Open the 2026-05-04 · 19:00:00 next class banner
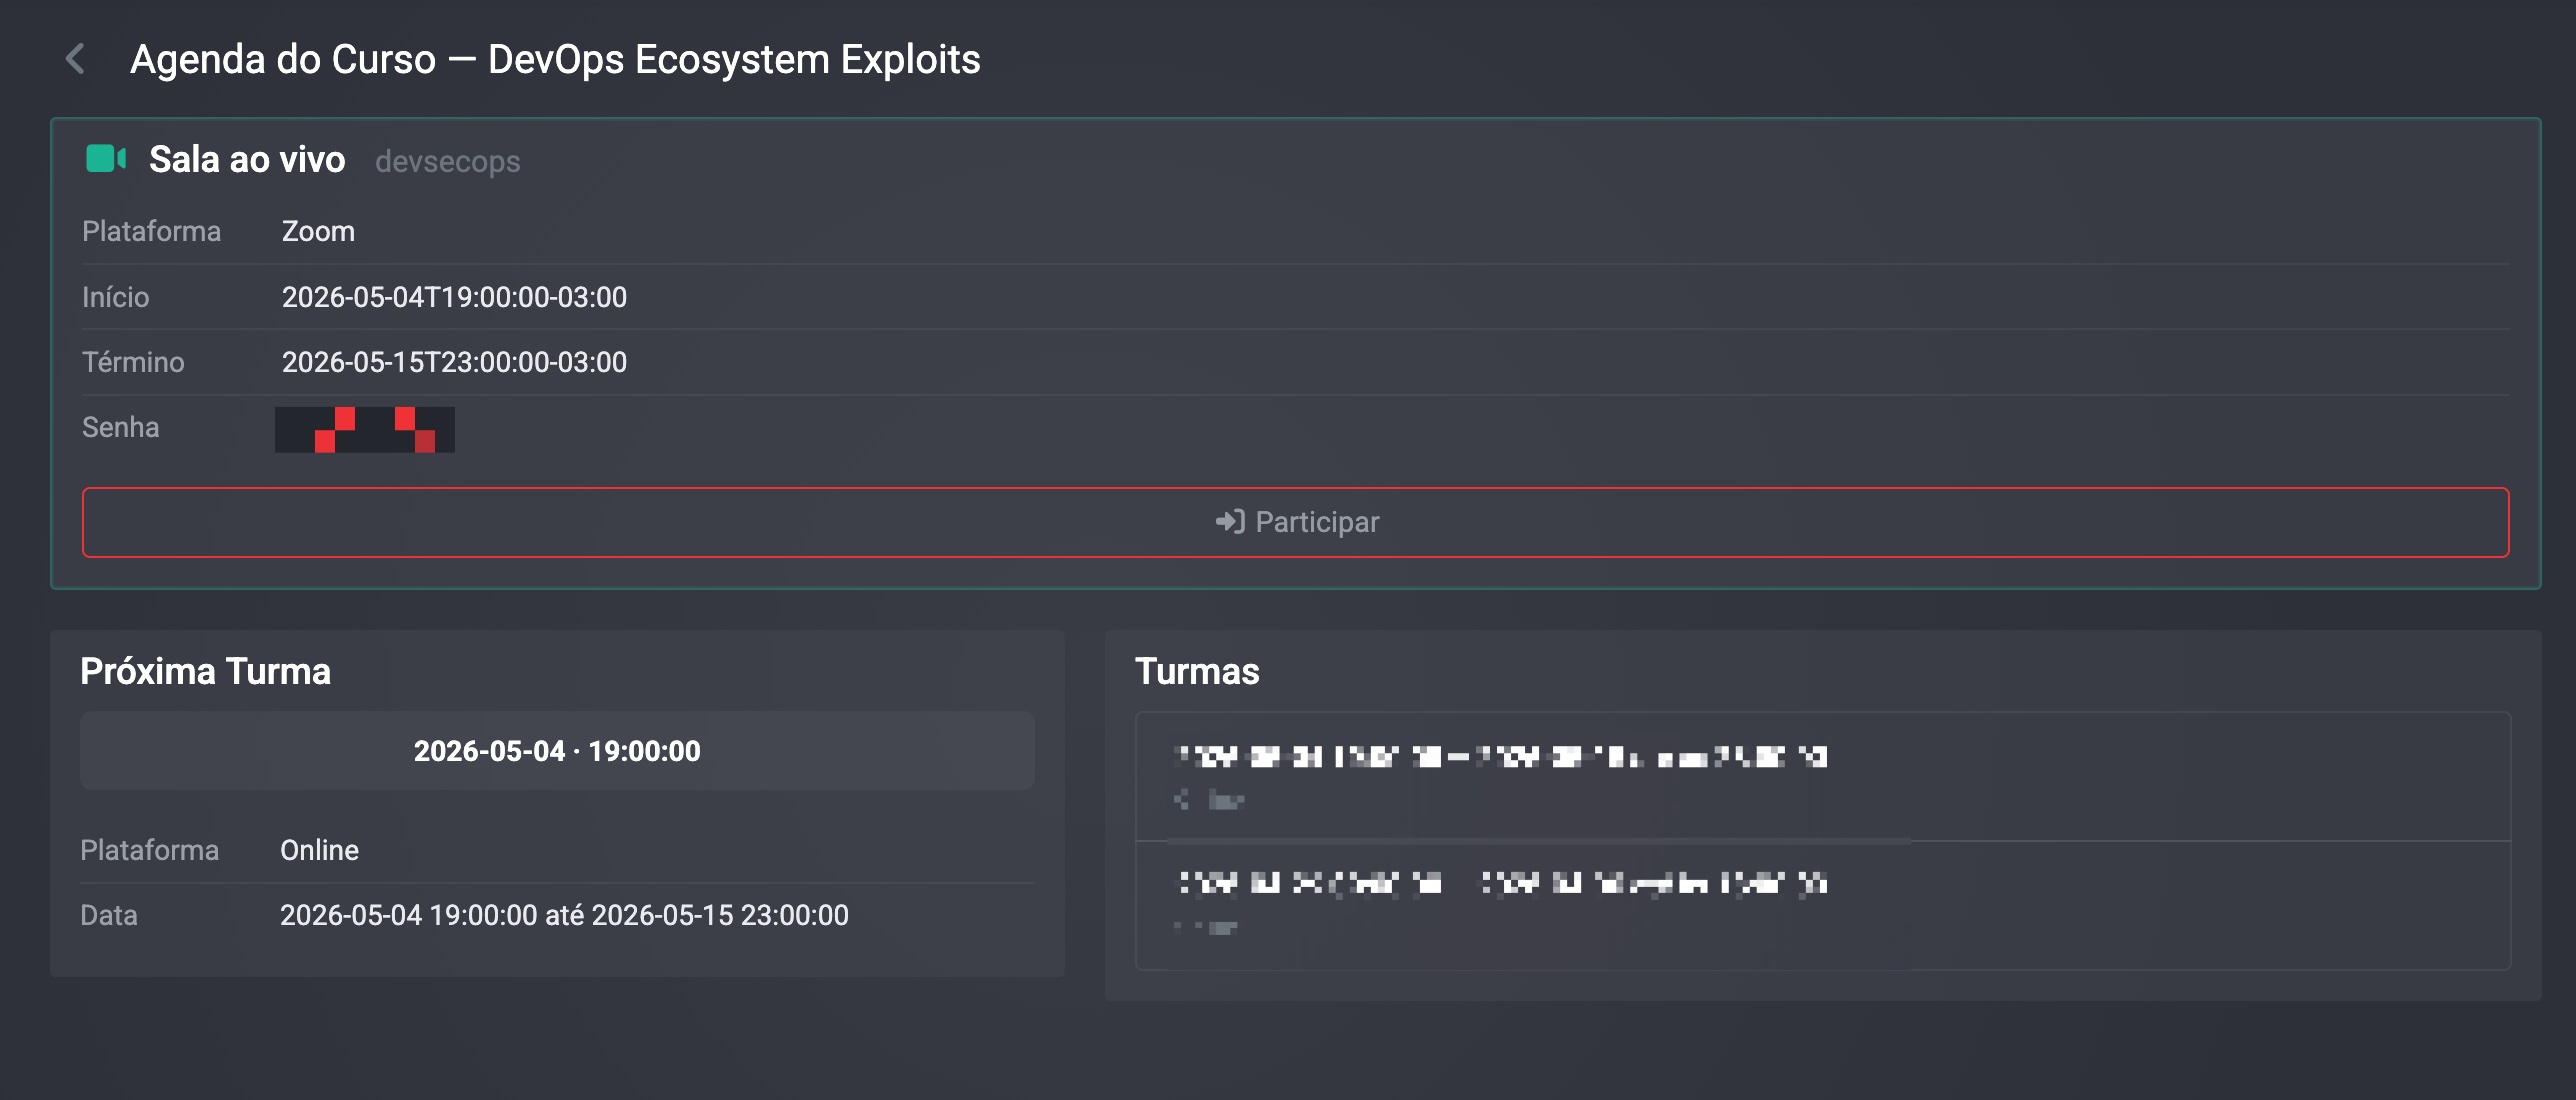This screenshot has width=2576, height=1100. click(x=557, y=751)
